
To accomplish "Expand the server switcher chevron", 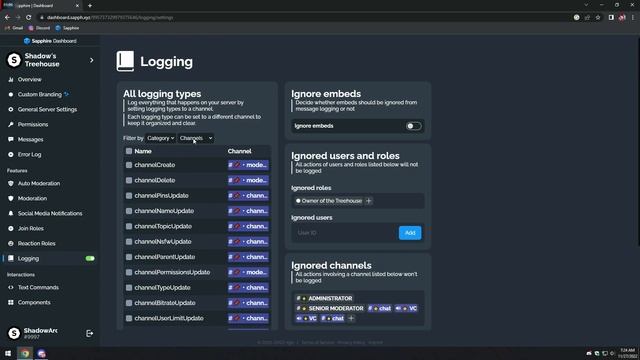I will [x=91, y=60].
